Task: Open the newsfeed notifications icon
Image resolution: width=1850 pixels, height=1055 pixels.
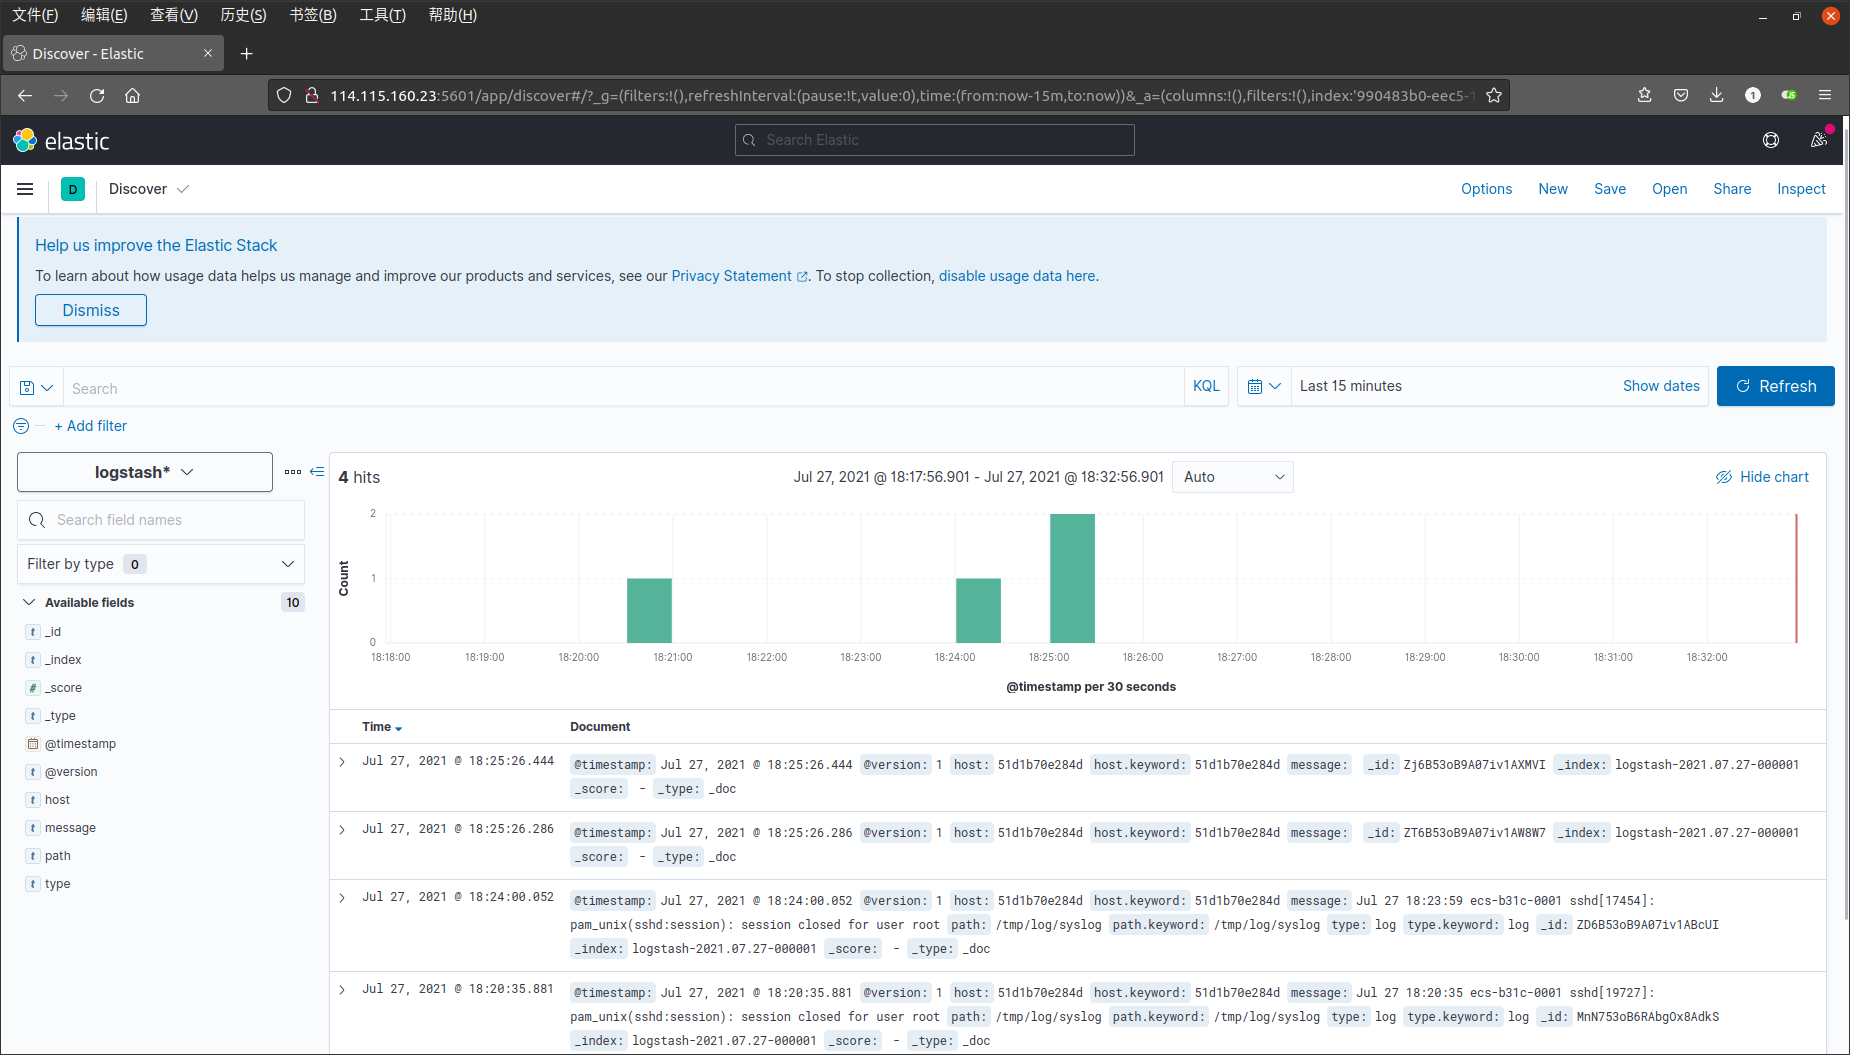Action: (1819, 140)
